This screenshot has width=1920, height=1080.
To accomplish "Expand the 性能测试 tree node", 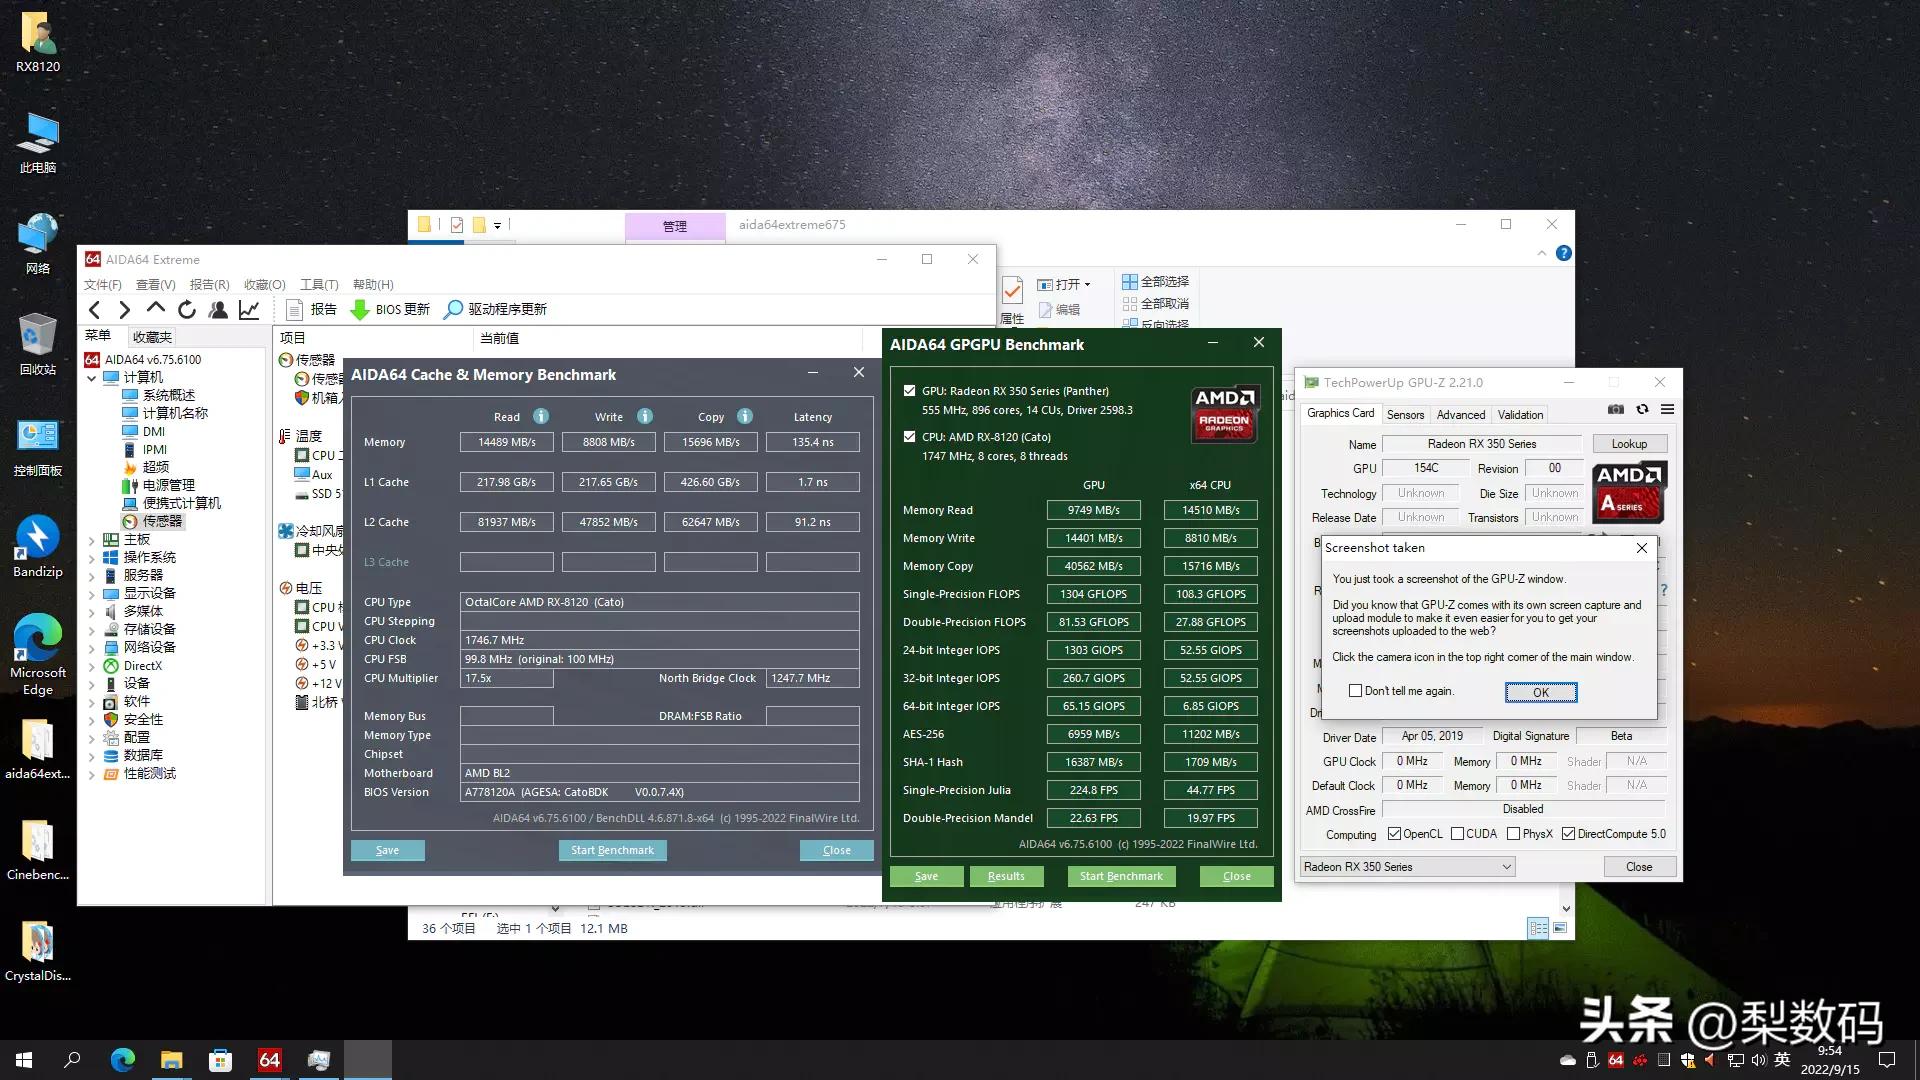I will [x=91, y=773].
